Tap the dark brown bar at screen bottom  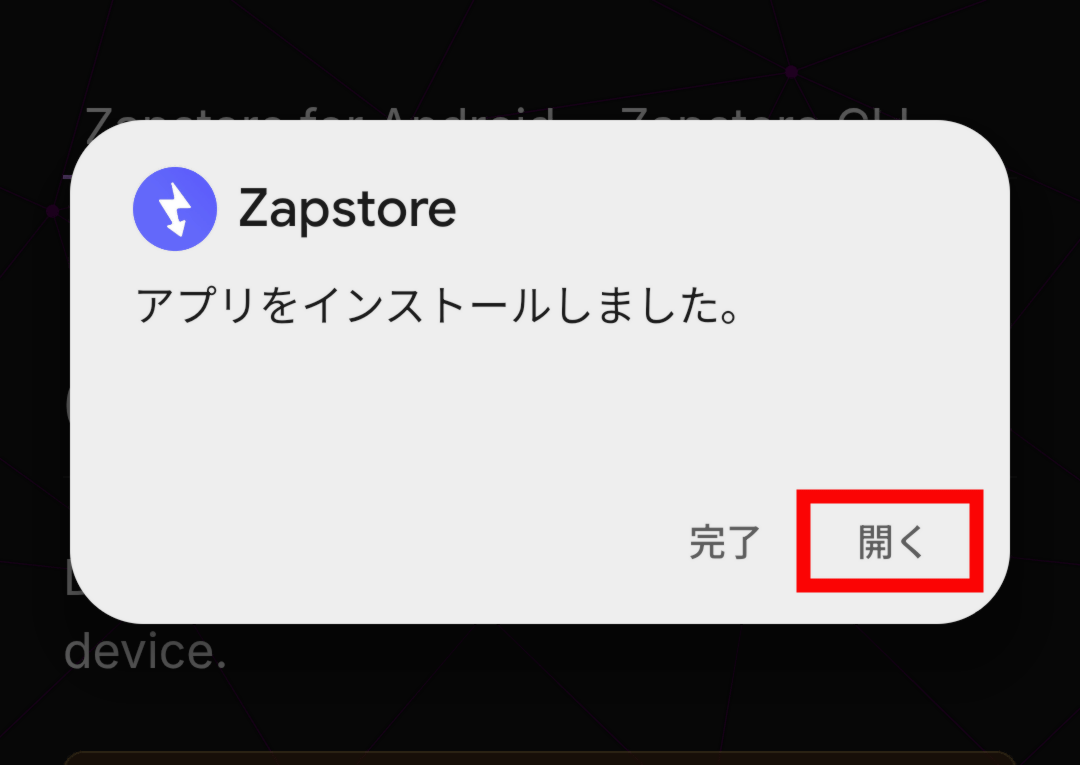540,758
